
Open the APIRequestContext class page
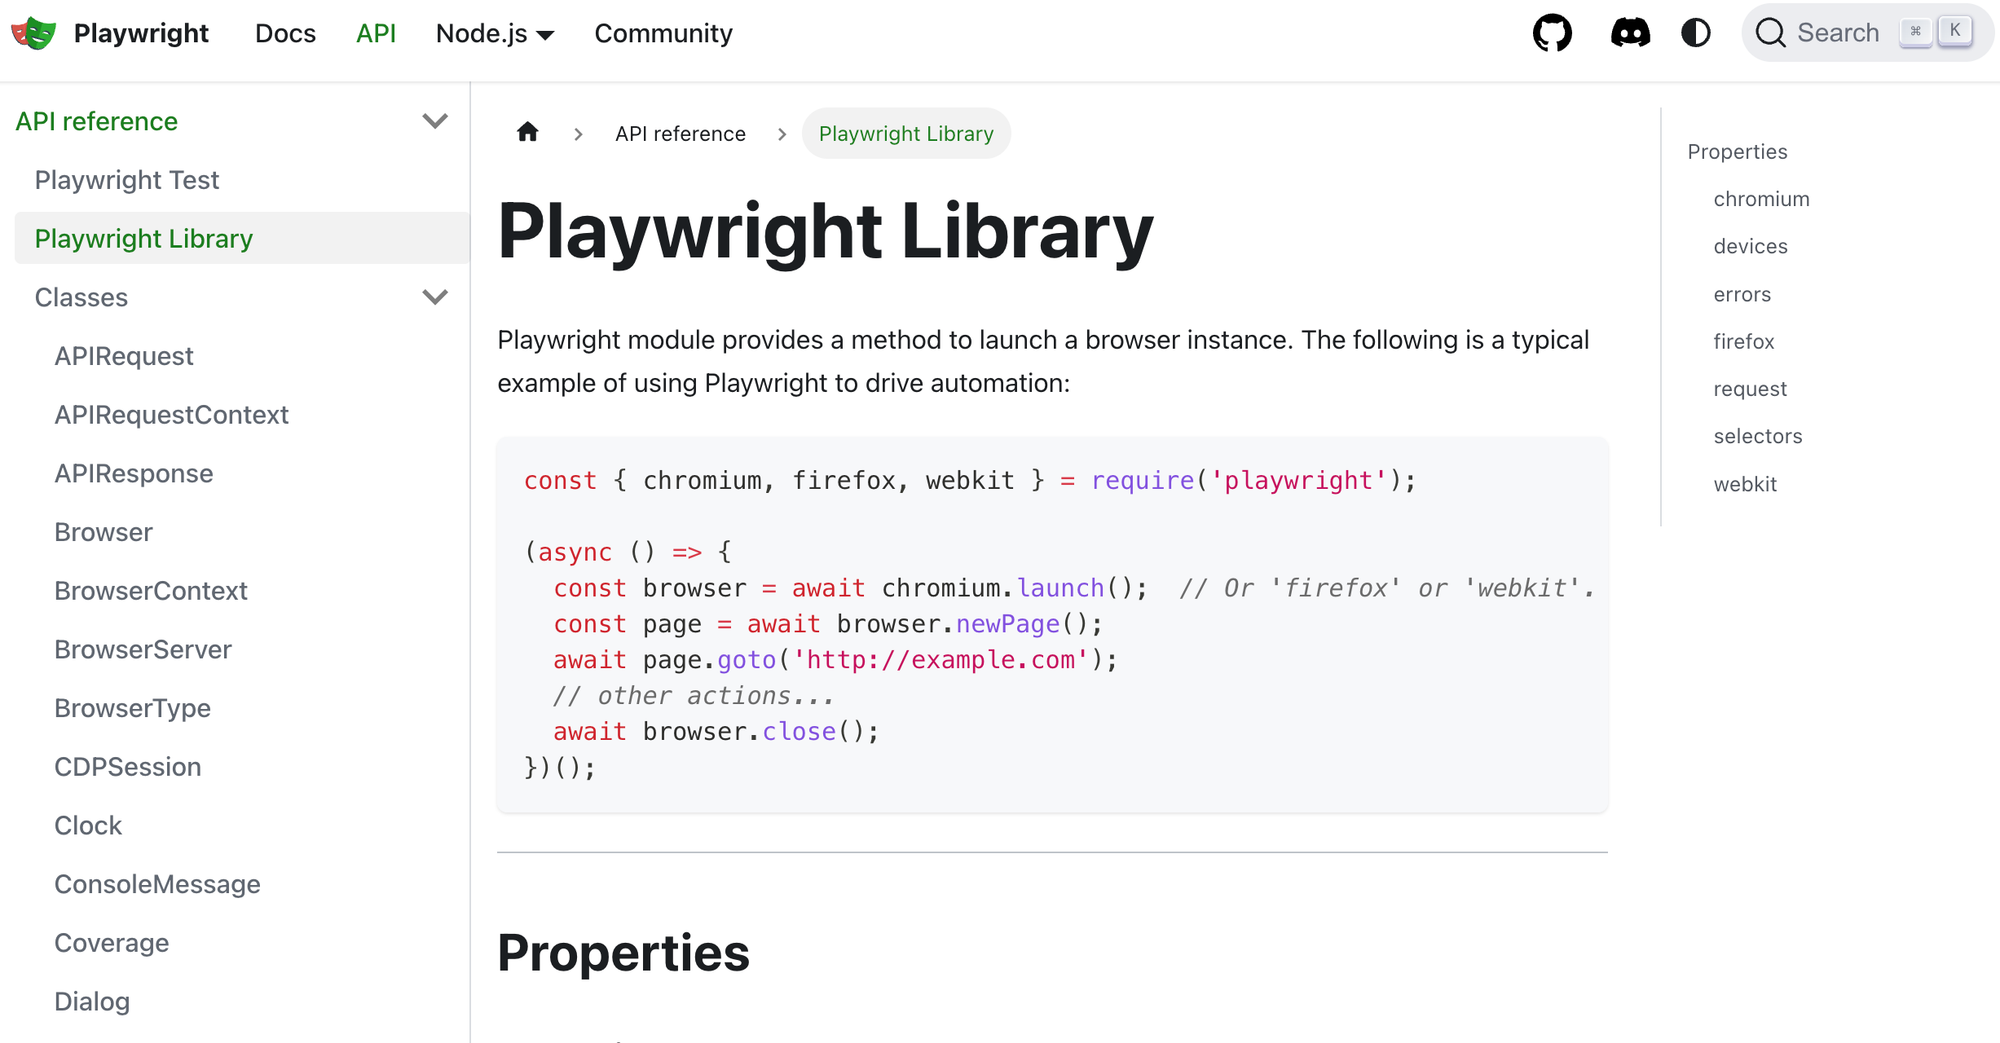(x=171, y=415)
